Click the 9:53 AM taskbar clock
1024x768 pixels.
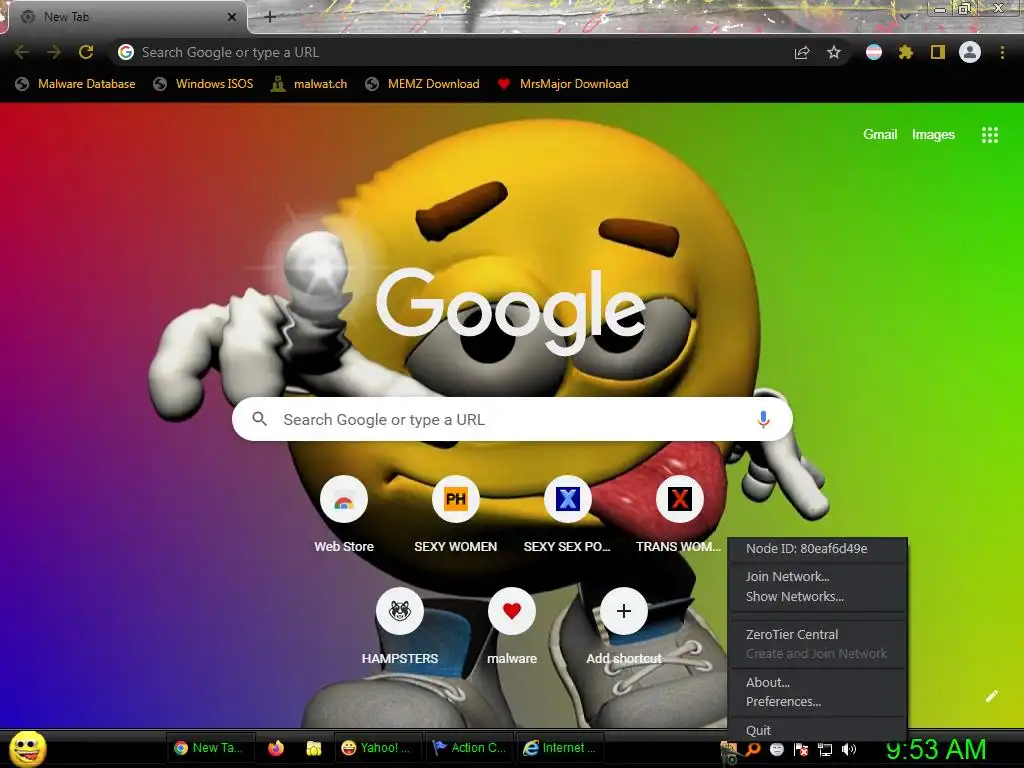click(936, 750)
